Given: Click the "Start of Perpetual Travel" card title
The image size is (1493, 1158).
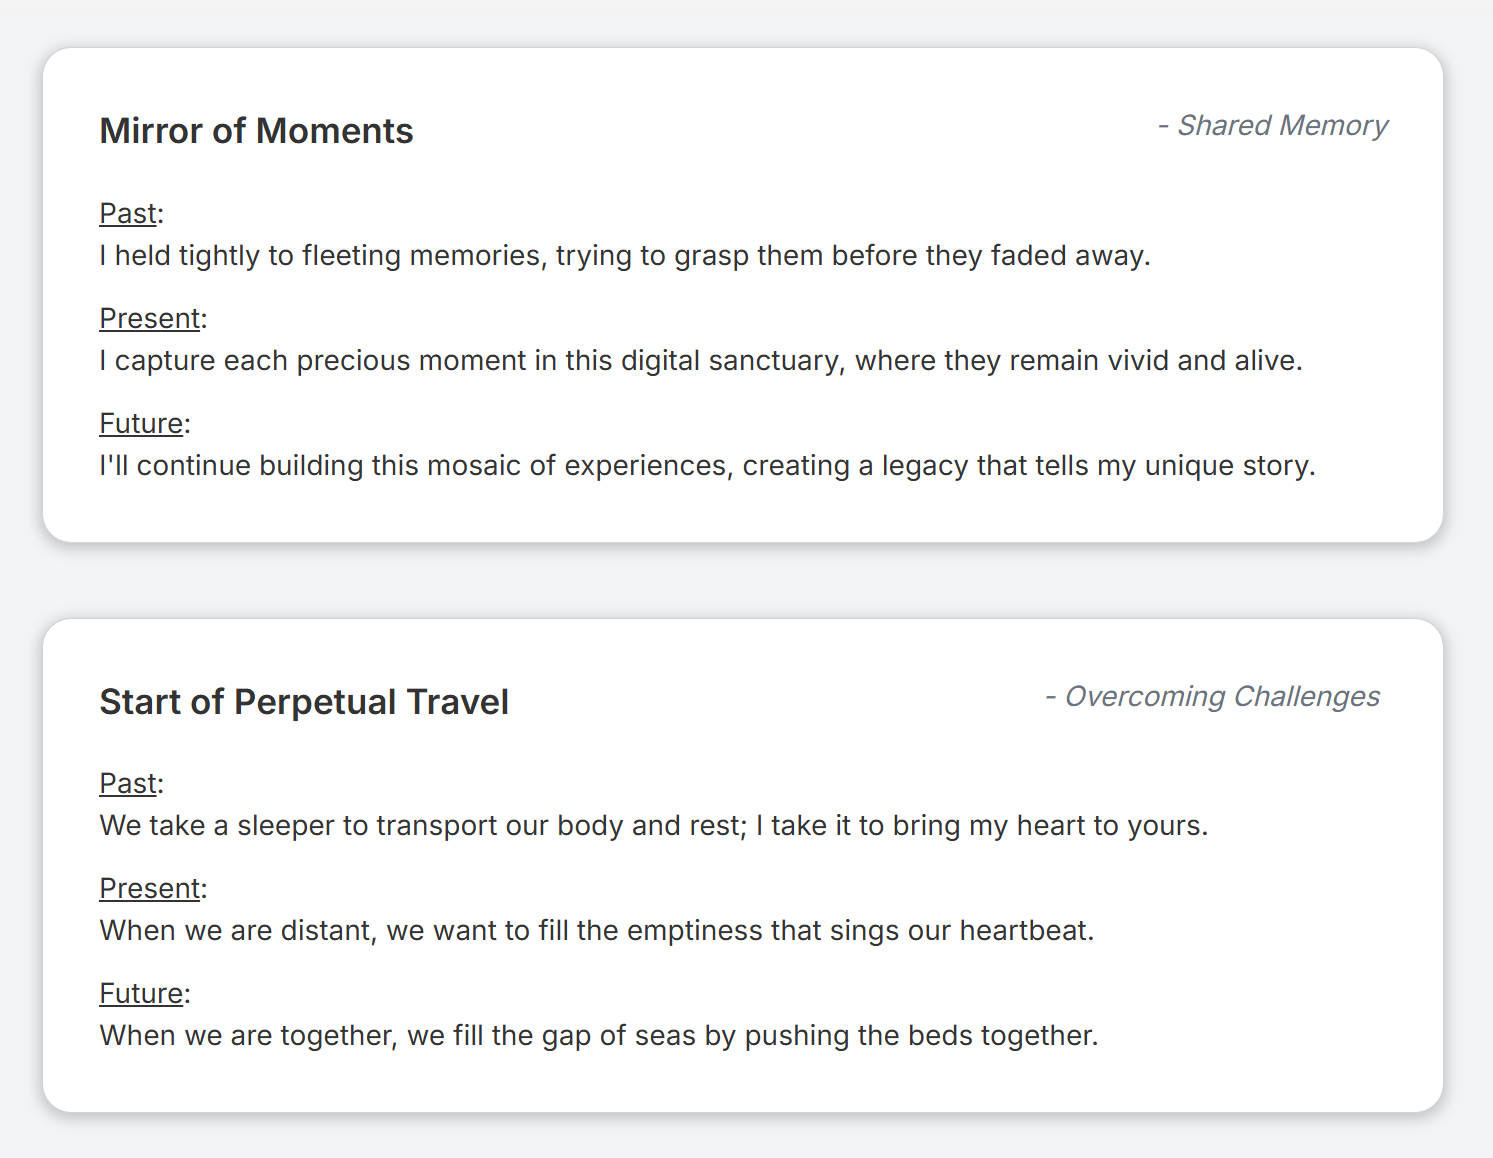Looking at the screenshot, I should point(304,702).
